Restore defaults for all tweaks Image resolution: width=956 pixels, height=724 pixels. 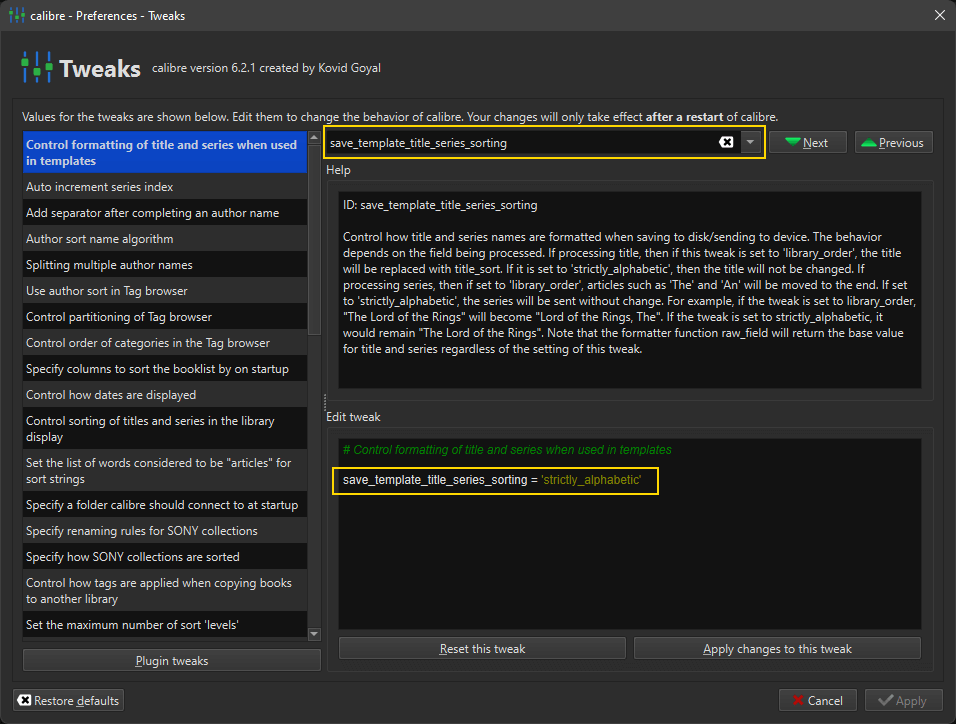69,700
